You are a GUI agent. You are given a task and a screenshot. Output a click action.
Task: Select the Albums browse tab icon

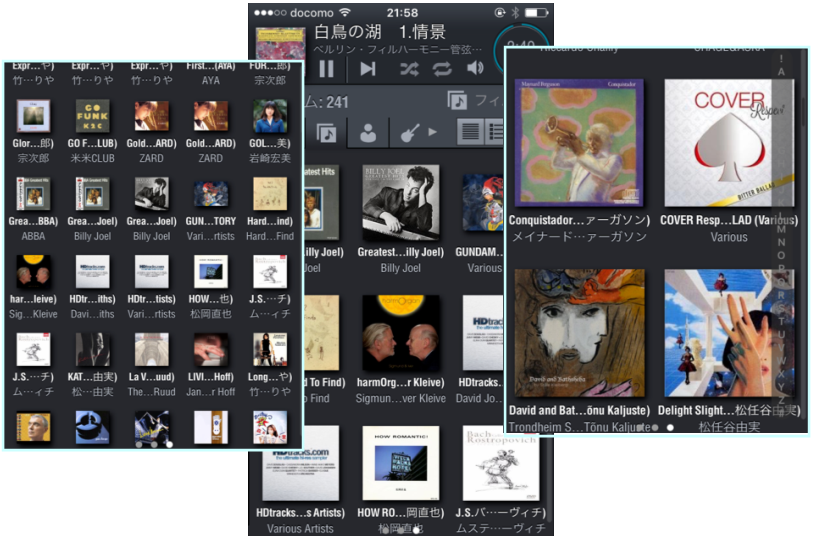tap(327, 133)
